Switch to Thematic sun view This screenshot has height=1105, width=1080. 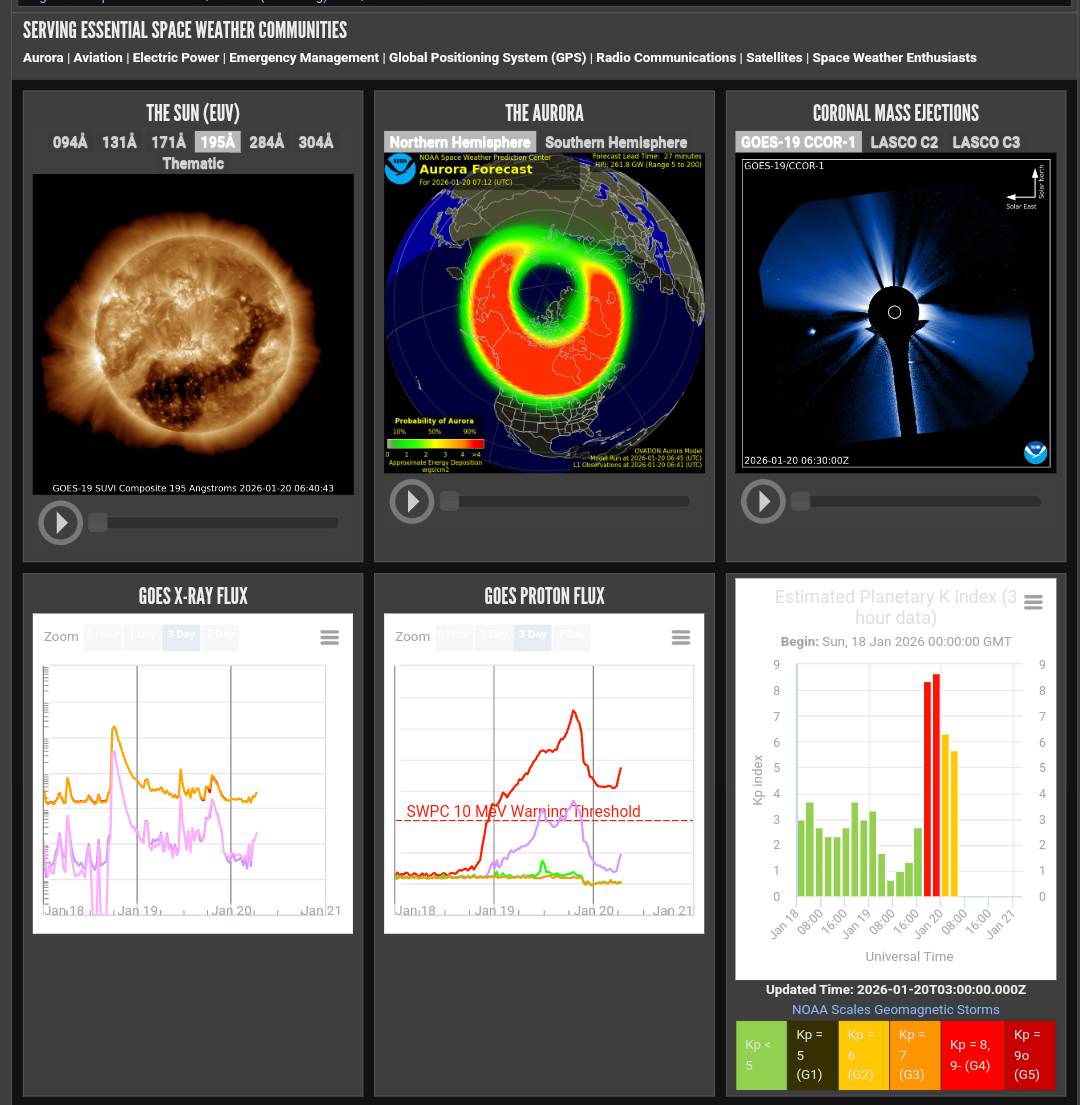coord(193,163)
